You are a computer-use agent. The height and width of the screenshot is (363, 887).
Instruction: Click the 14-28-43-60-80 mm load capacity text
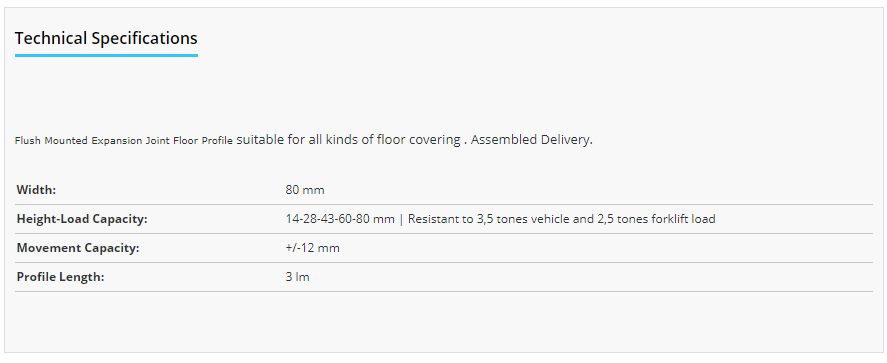pos(340,219)
